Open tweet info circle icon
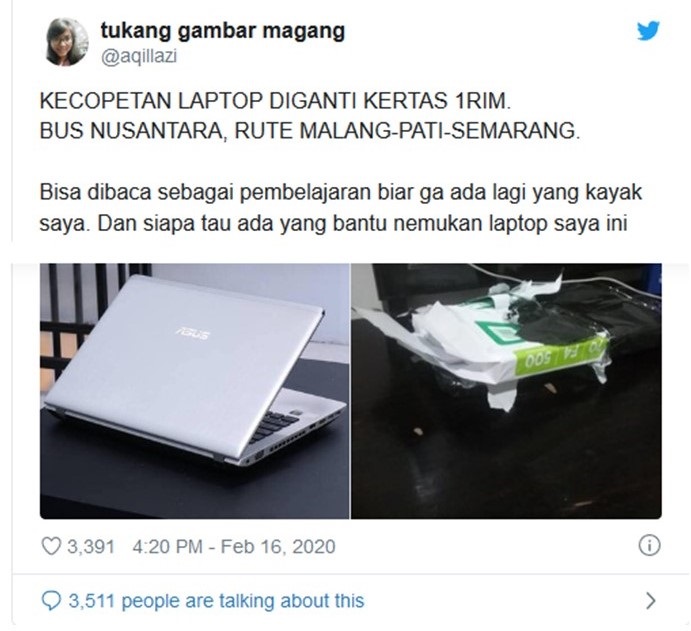 click(x=649, y=546)
